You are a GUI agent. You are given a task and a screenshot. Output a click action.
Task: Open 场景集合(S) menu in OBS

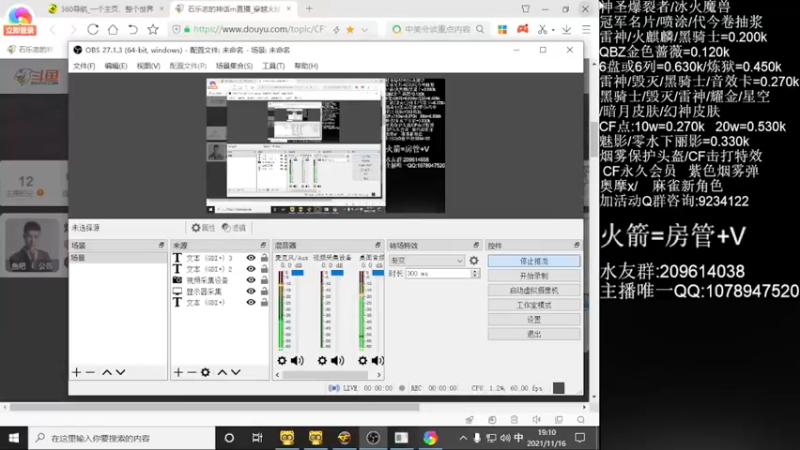tap(234, 66)
